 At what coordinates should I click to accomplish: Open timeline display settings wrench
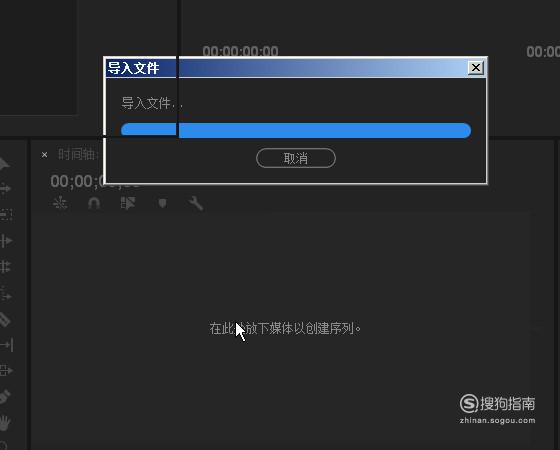tap(196, 204)
